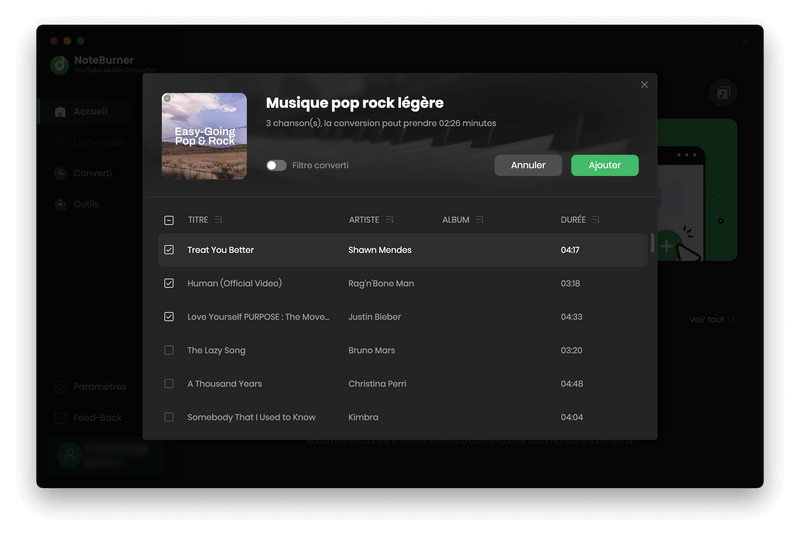
Task: Click the TITRE column header label
Action: pyautogui.click(x=198, y=220)
